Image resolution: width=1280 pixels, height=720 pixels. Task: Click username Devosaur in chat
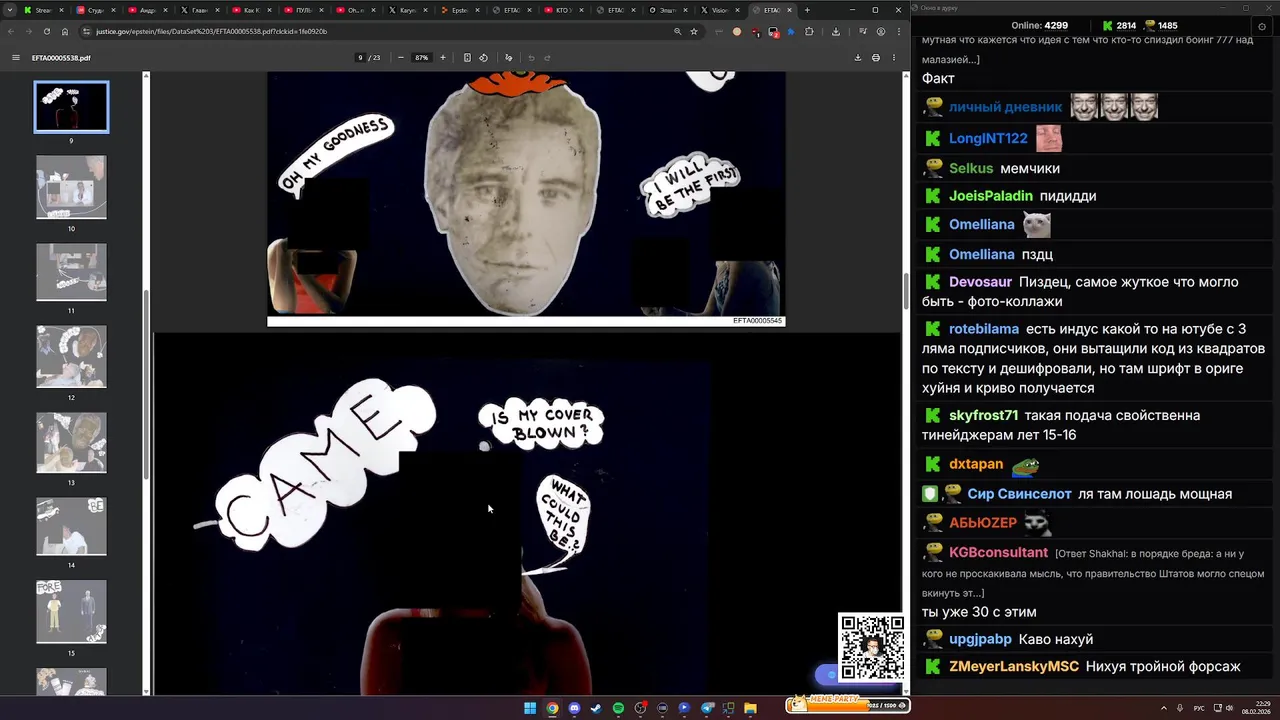[981, 282]
